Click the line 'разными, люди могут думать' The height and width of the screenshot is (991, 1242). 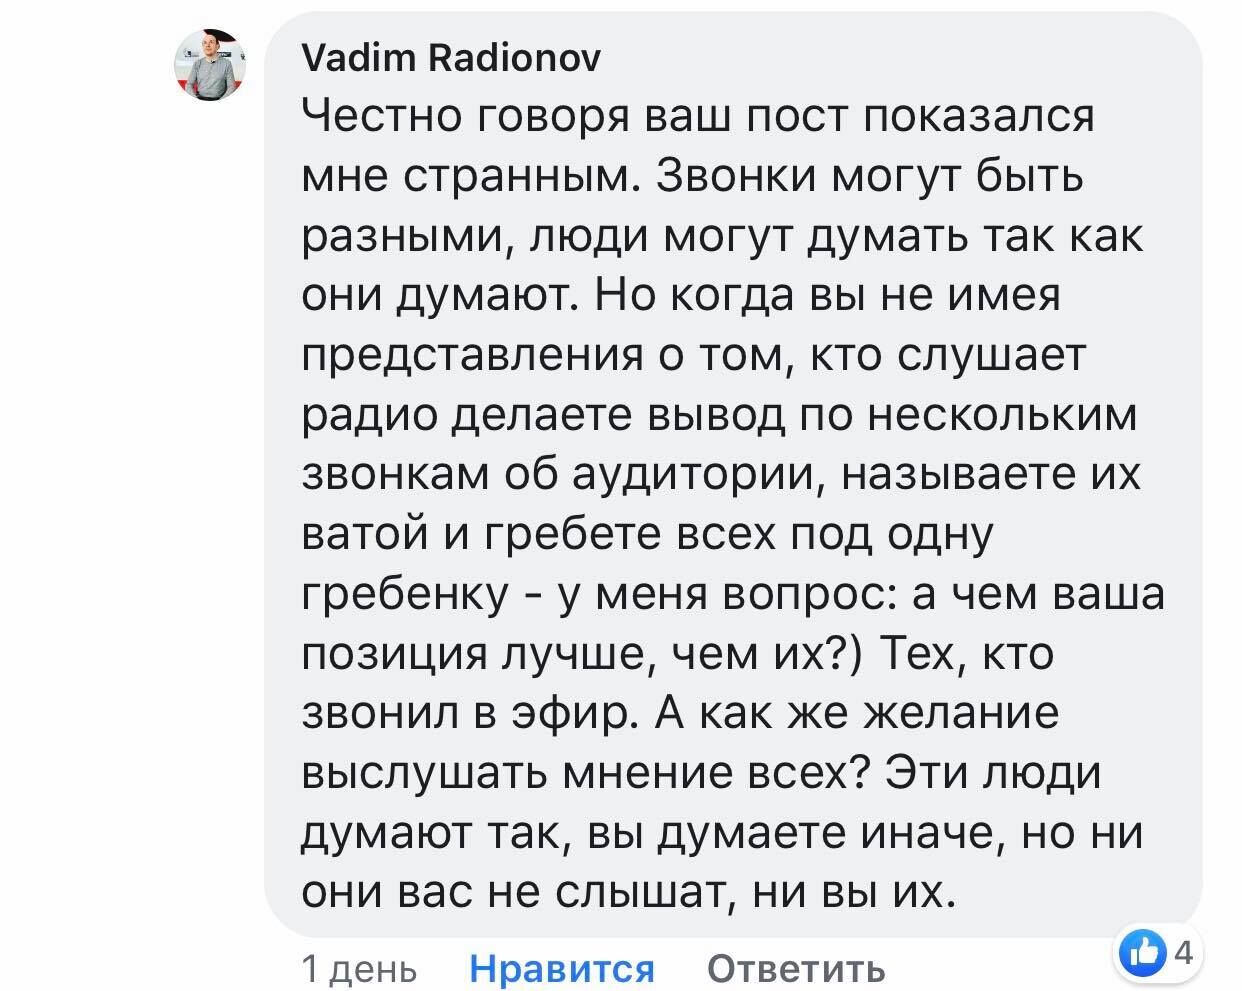pos(723,238)
